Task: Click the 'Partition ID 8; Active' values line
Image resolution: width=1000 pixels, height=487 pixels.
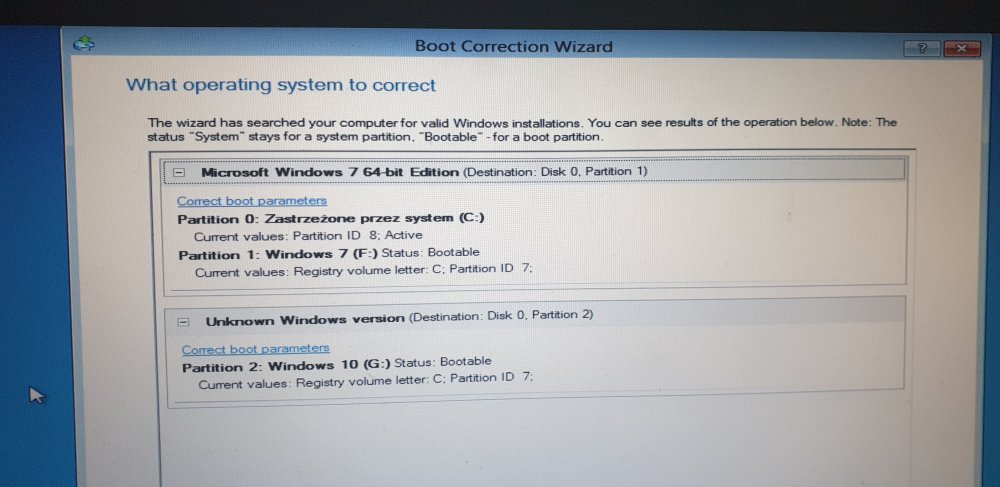Action: [x=308, y=236]
